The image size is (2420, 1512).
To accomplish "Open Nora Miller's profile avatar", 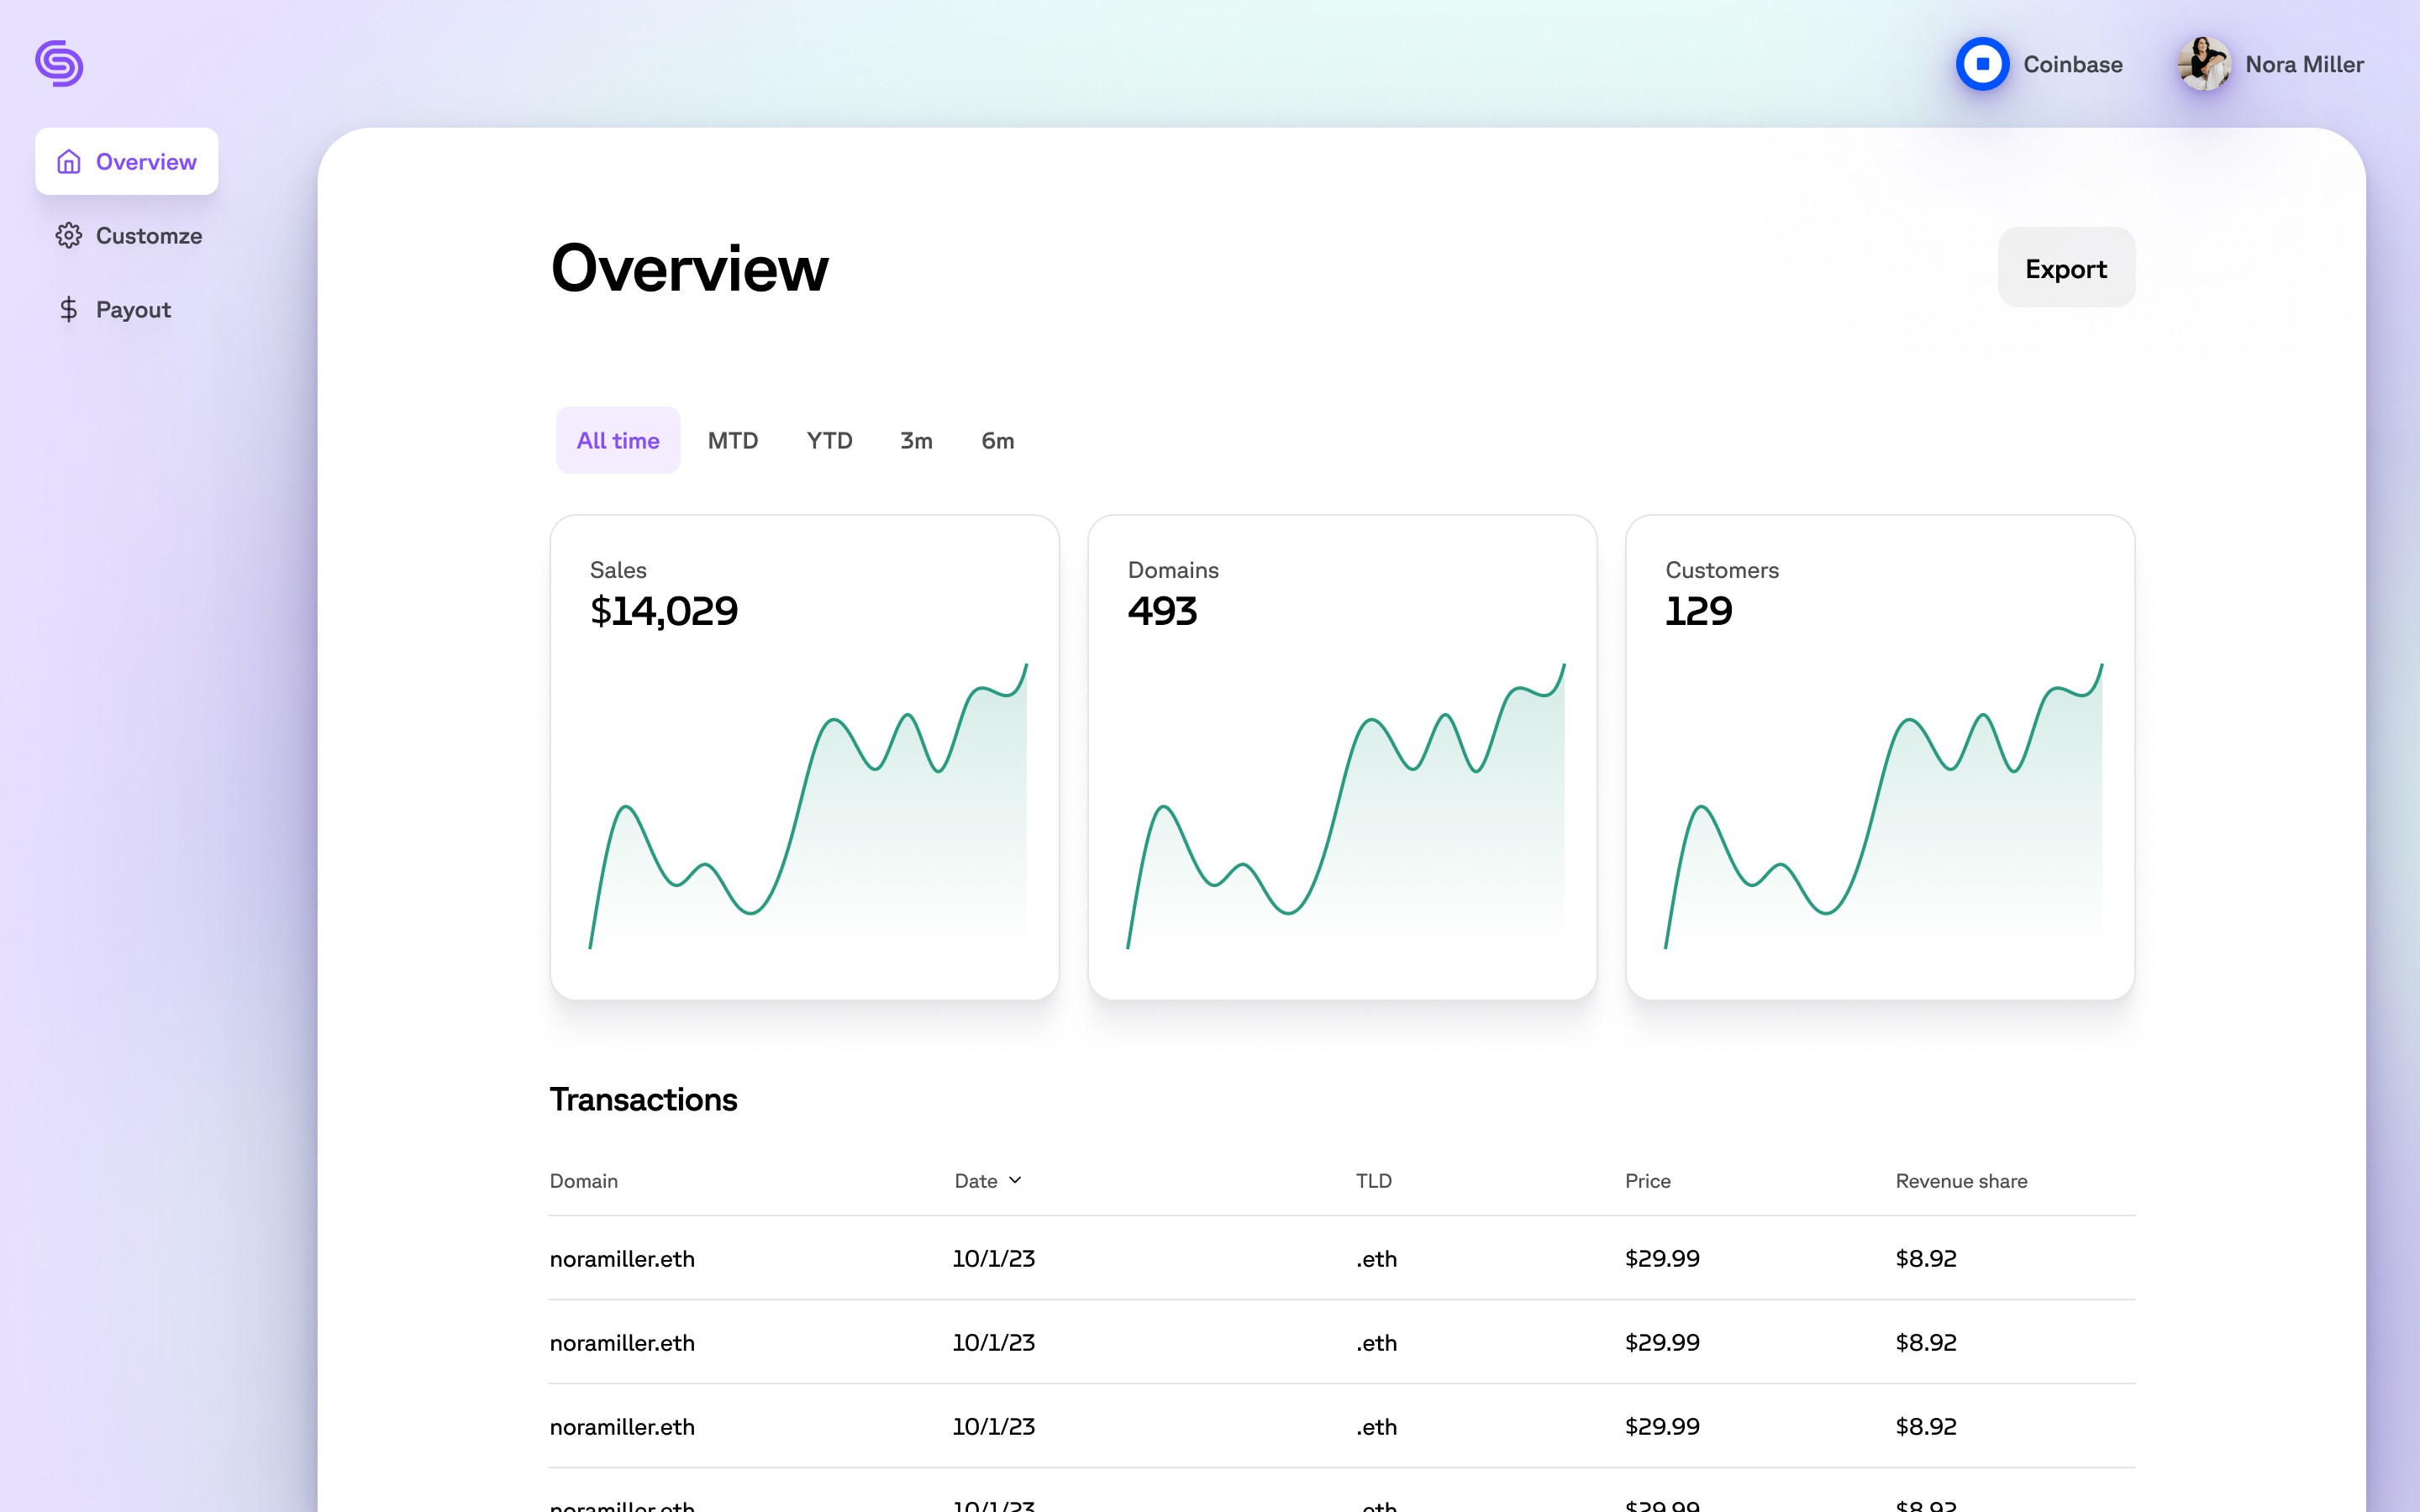I will click(x=2204, y=64).
